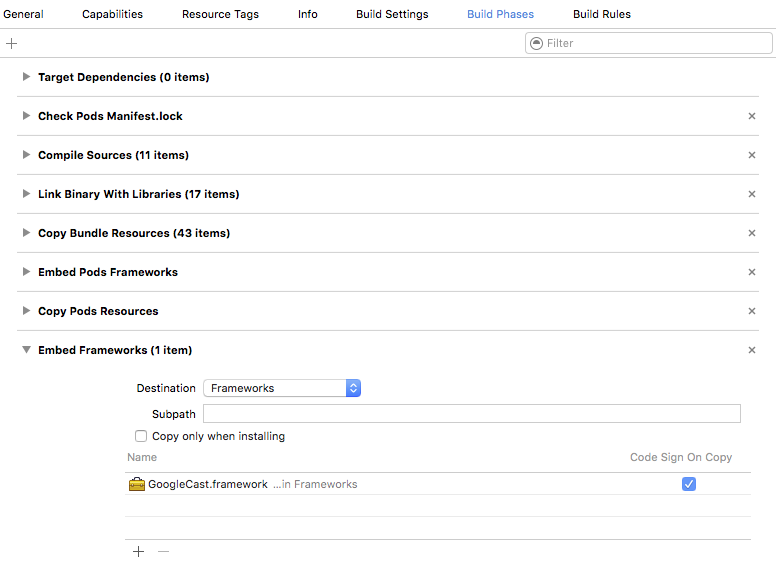Add a framework with the plus button
Image resolution: width=776 pixels, height=564 pixels.
[138, 552]
